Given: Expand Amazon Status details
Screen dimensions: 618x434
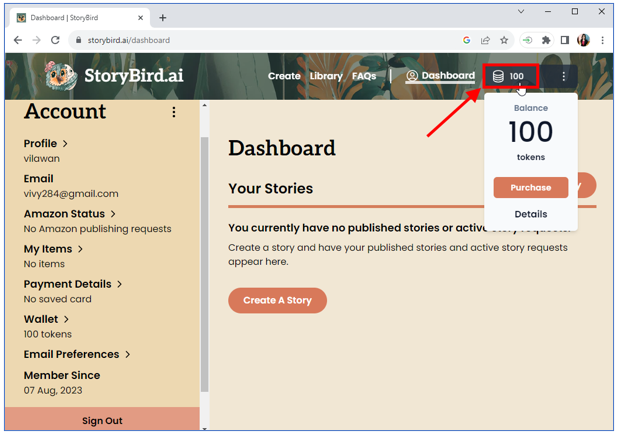Looking at the screenshot, I should [69, 214].
